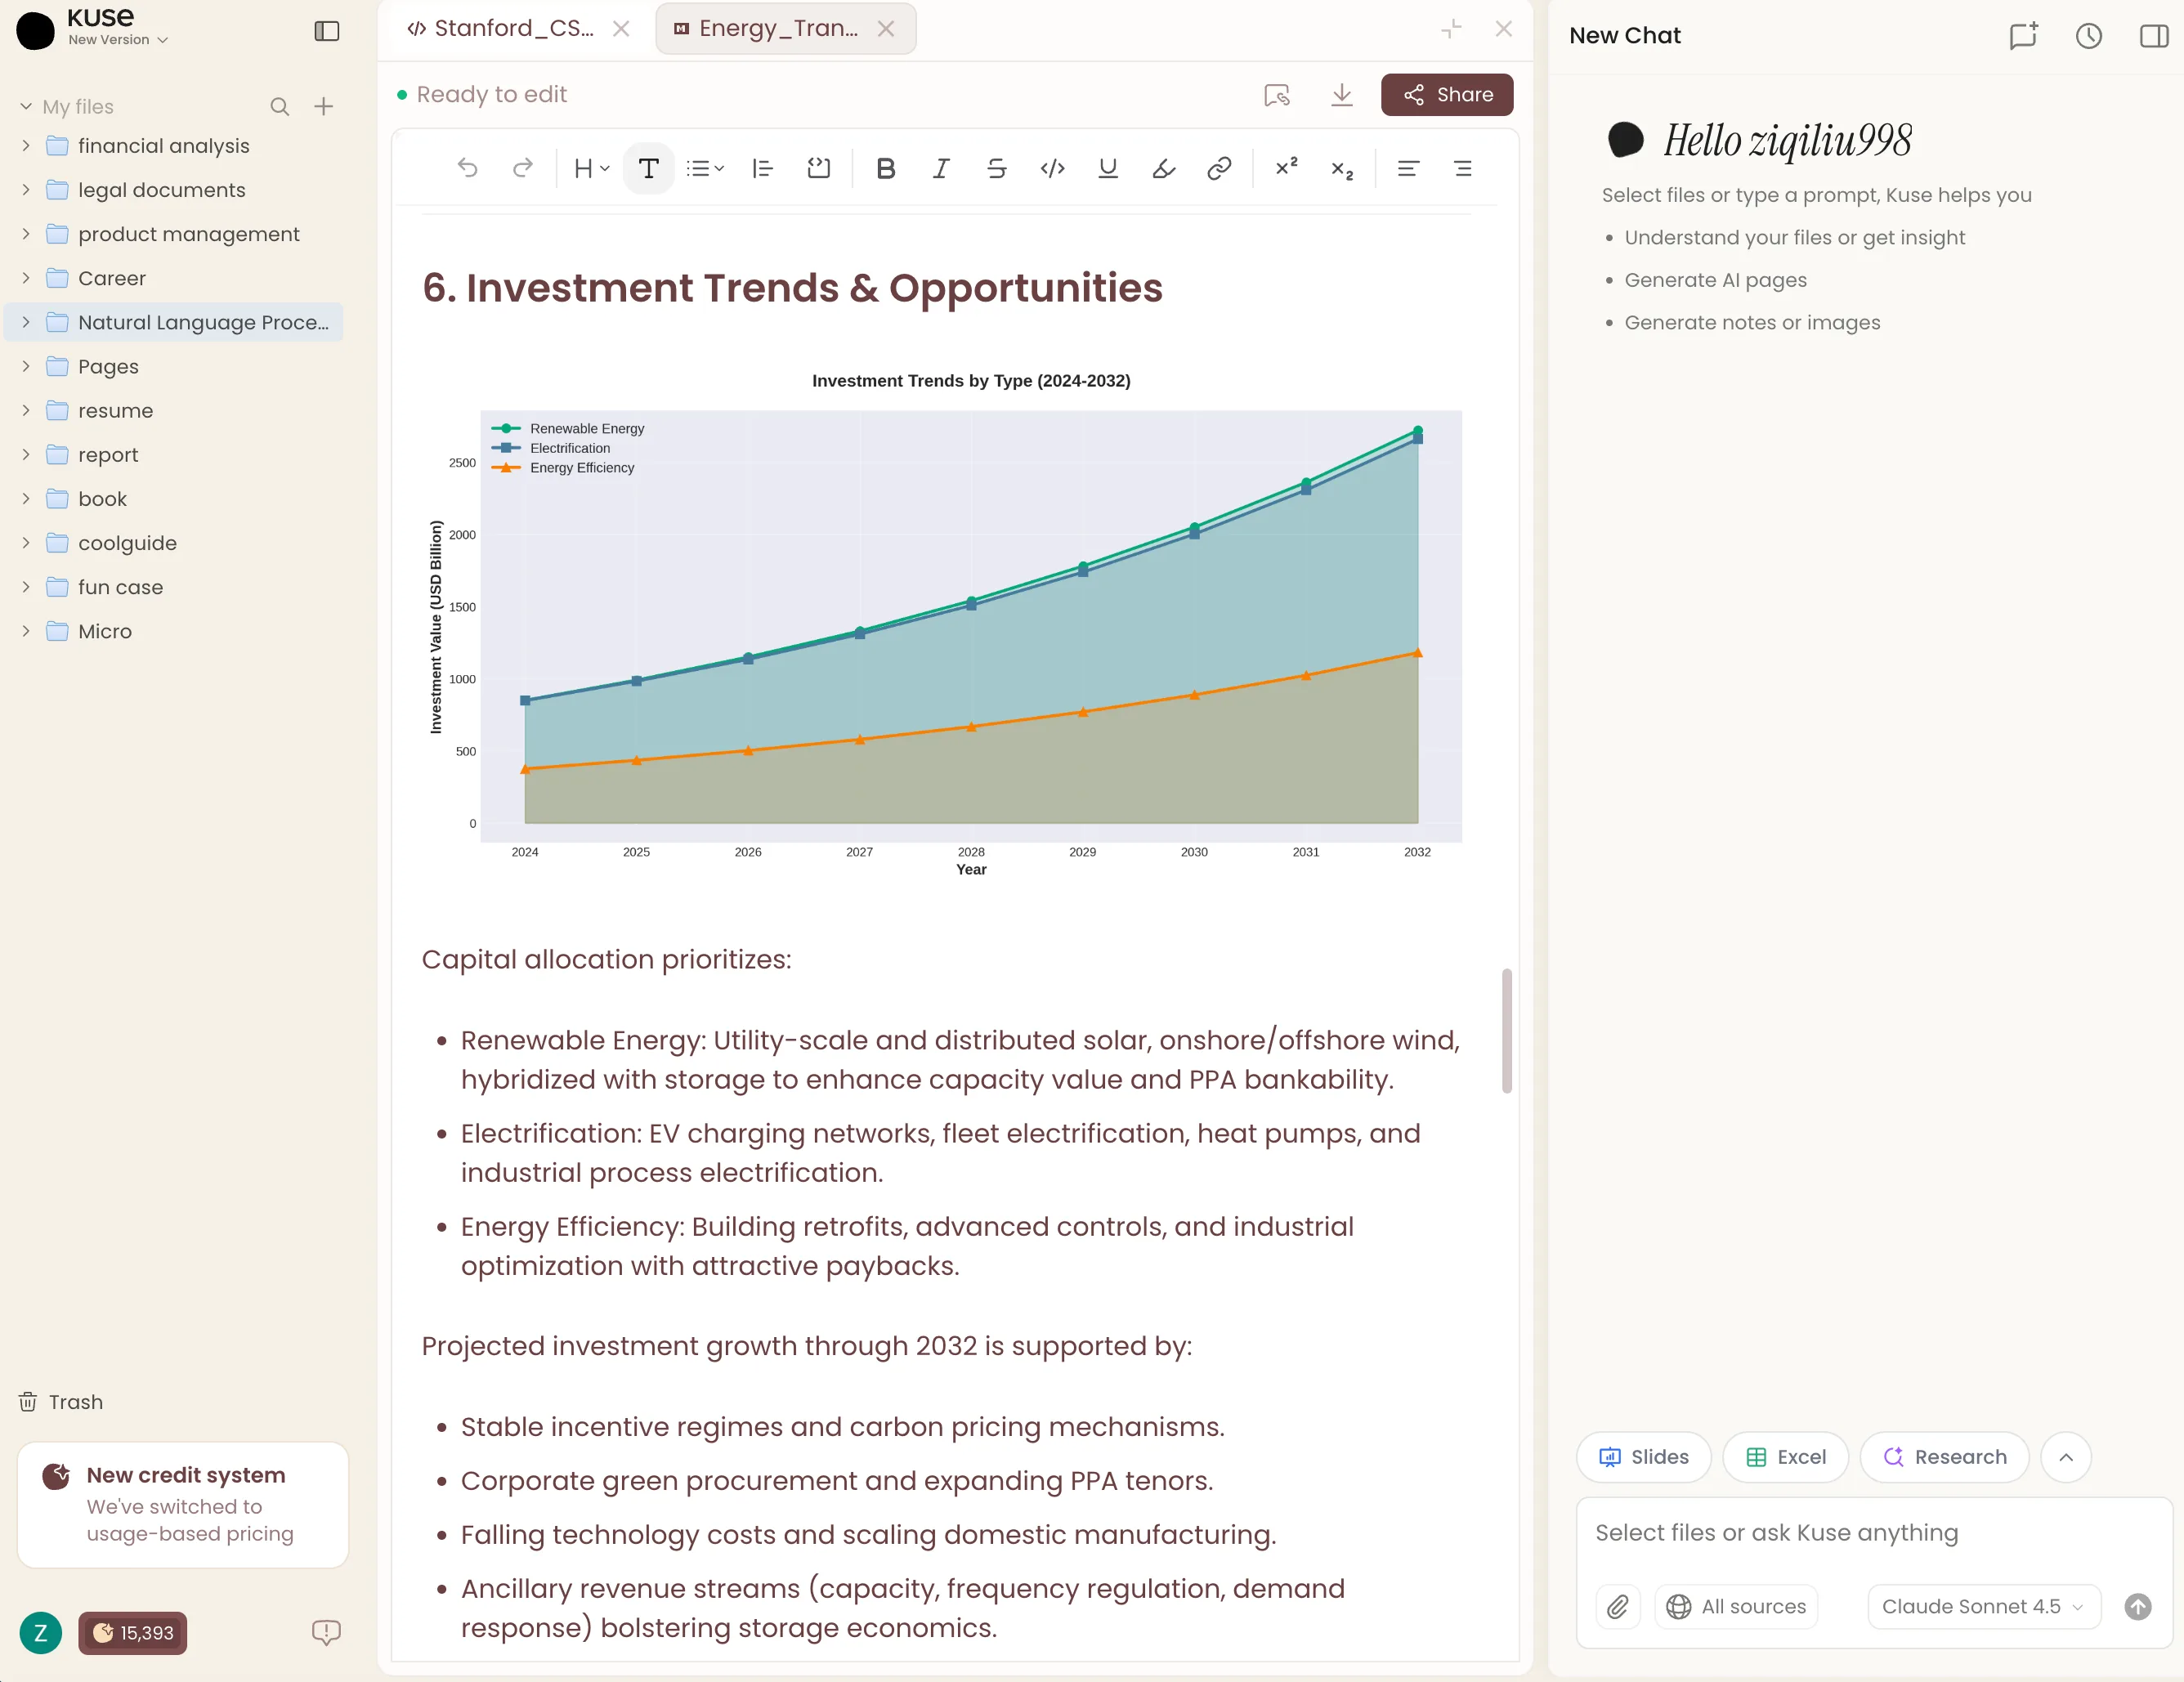The height and width of the screenshot is (1682, 2184).
Task: Toggle underline formatting
Action: [1108, 168]
